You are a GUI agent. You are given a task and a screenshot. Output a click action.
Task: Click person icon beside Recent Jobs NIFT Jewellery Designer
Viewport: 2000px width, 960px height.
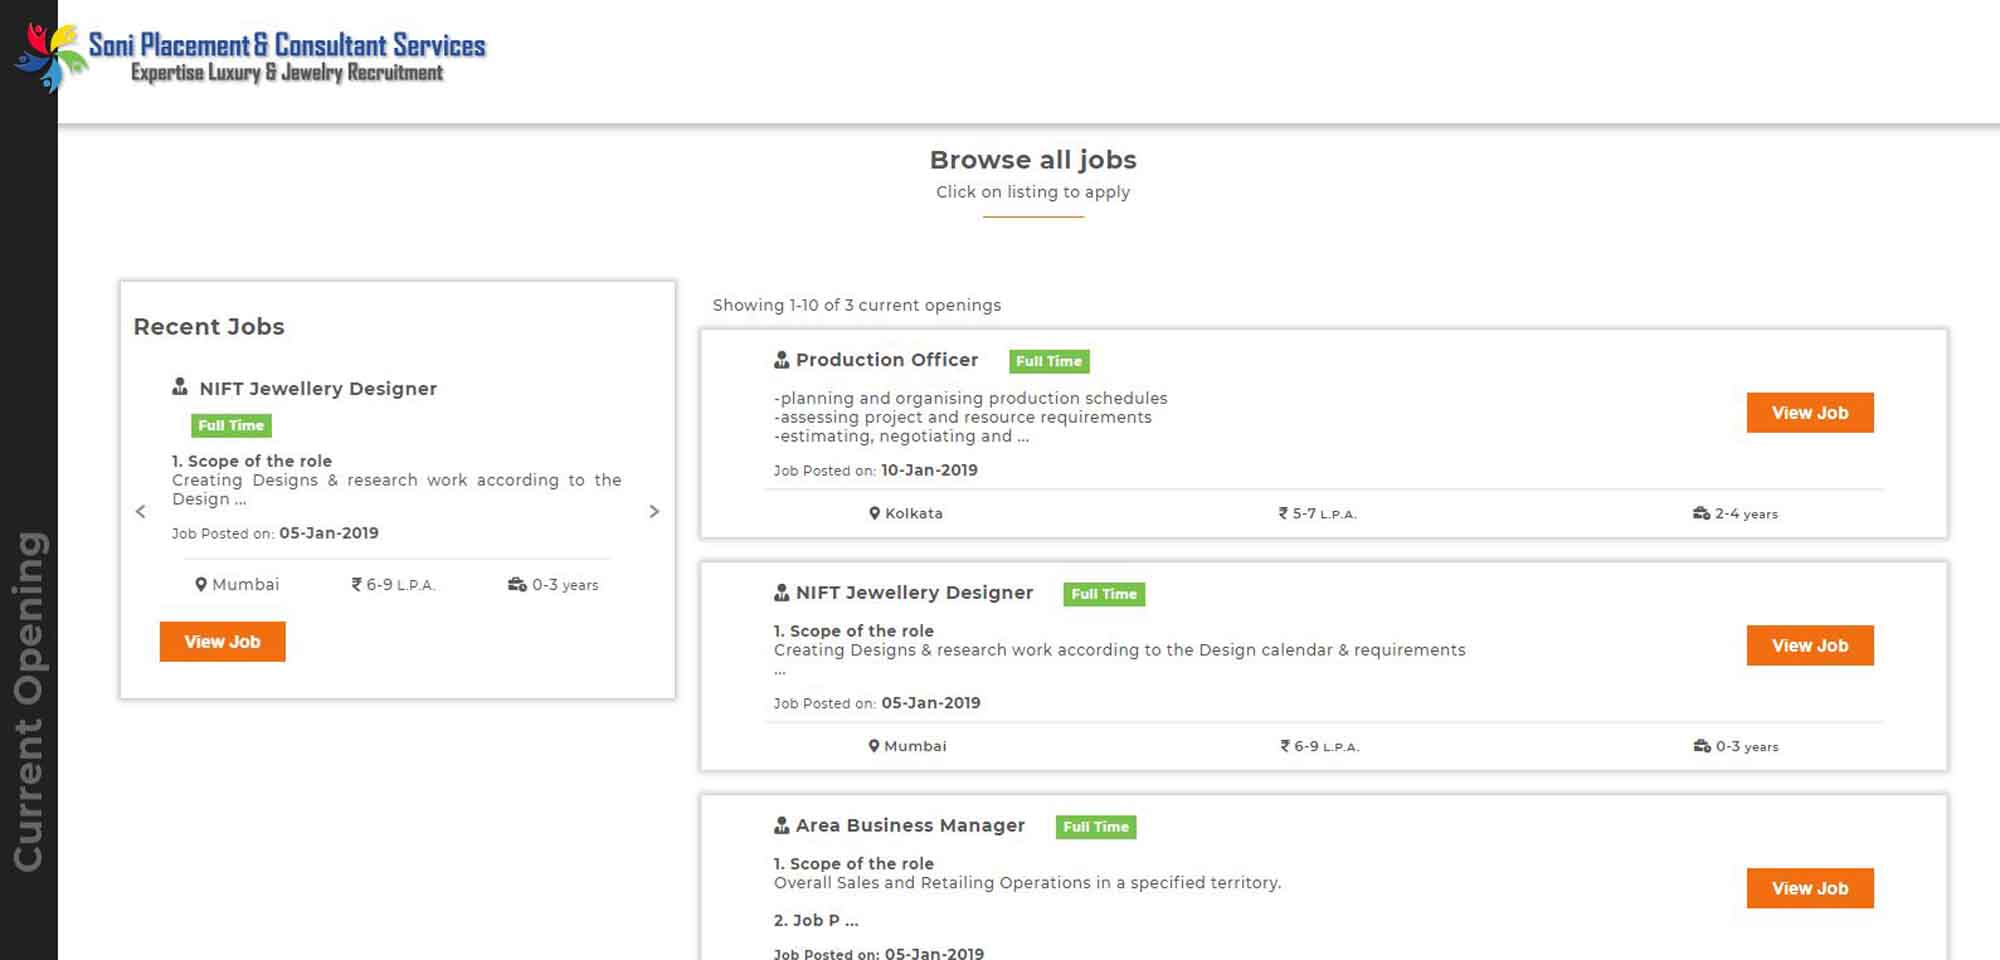point(180,387)
